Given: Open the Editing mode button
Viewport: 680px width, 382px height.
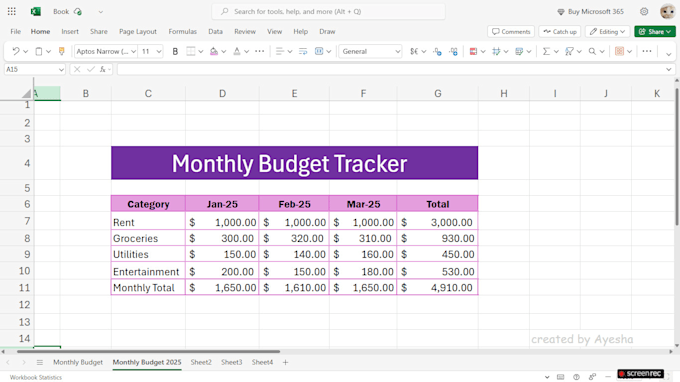Looking at the screenshot, I should coord(608,32).
